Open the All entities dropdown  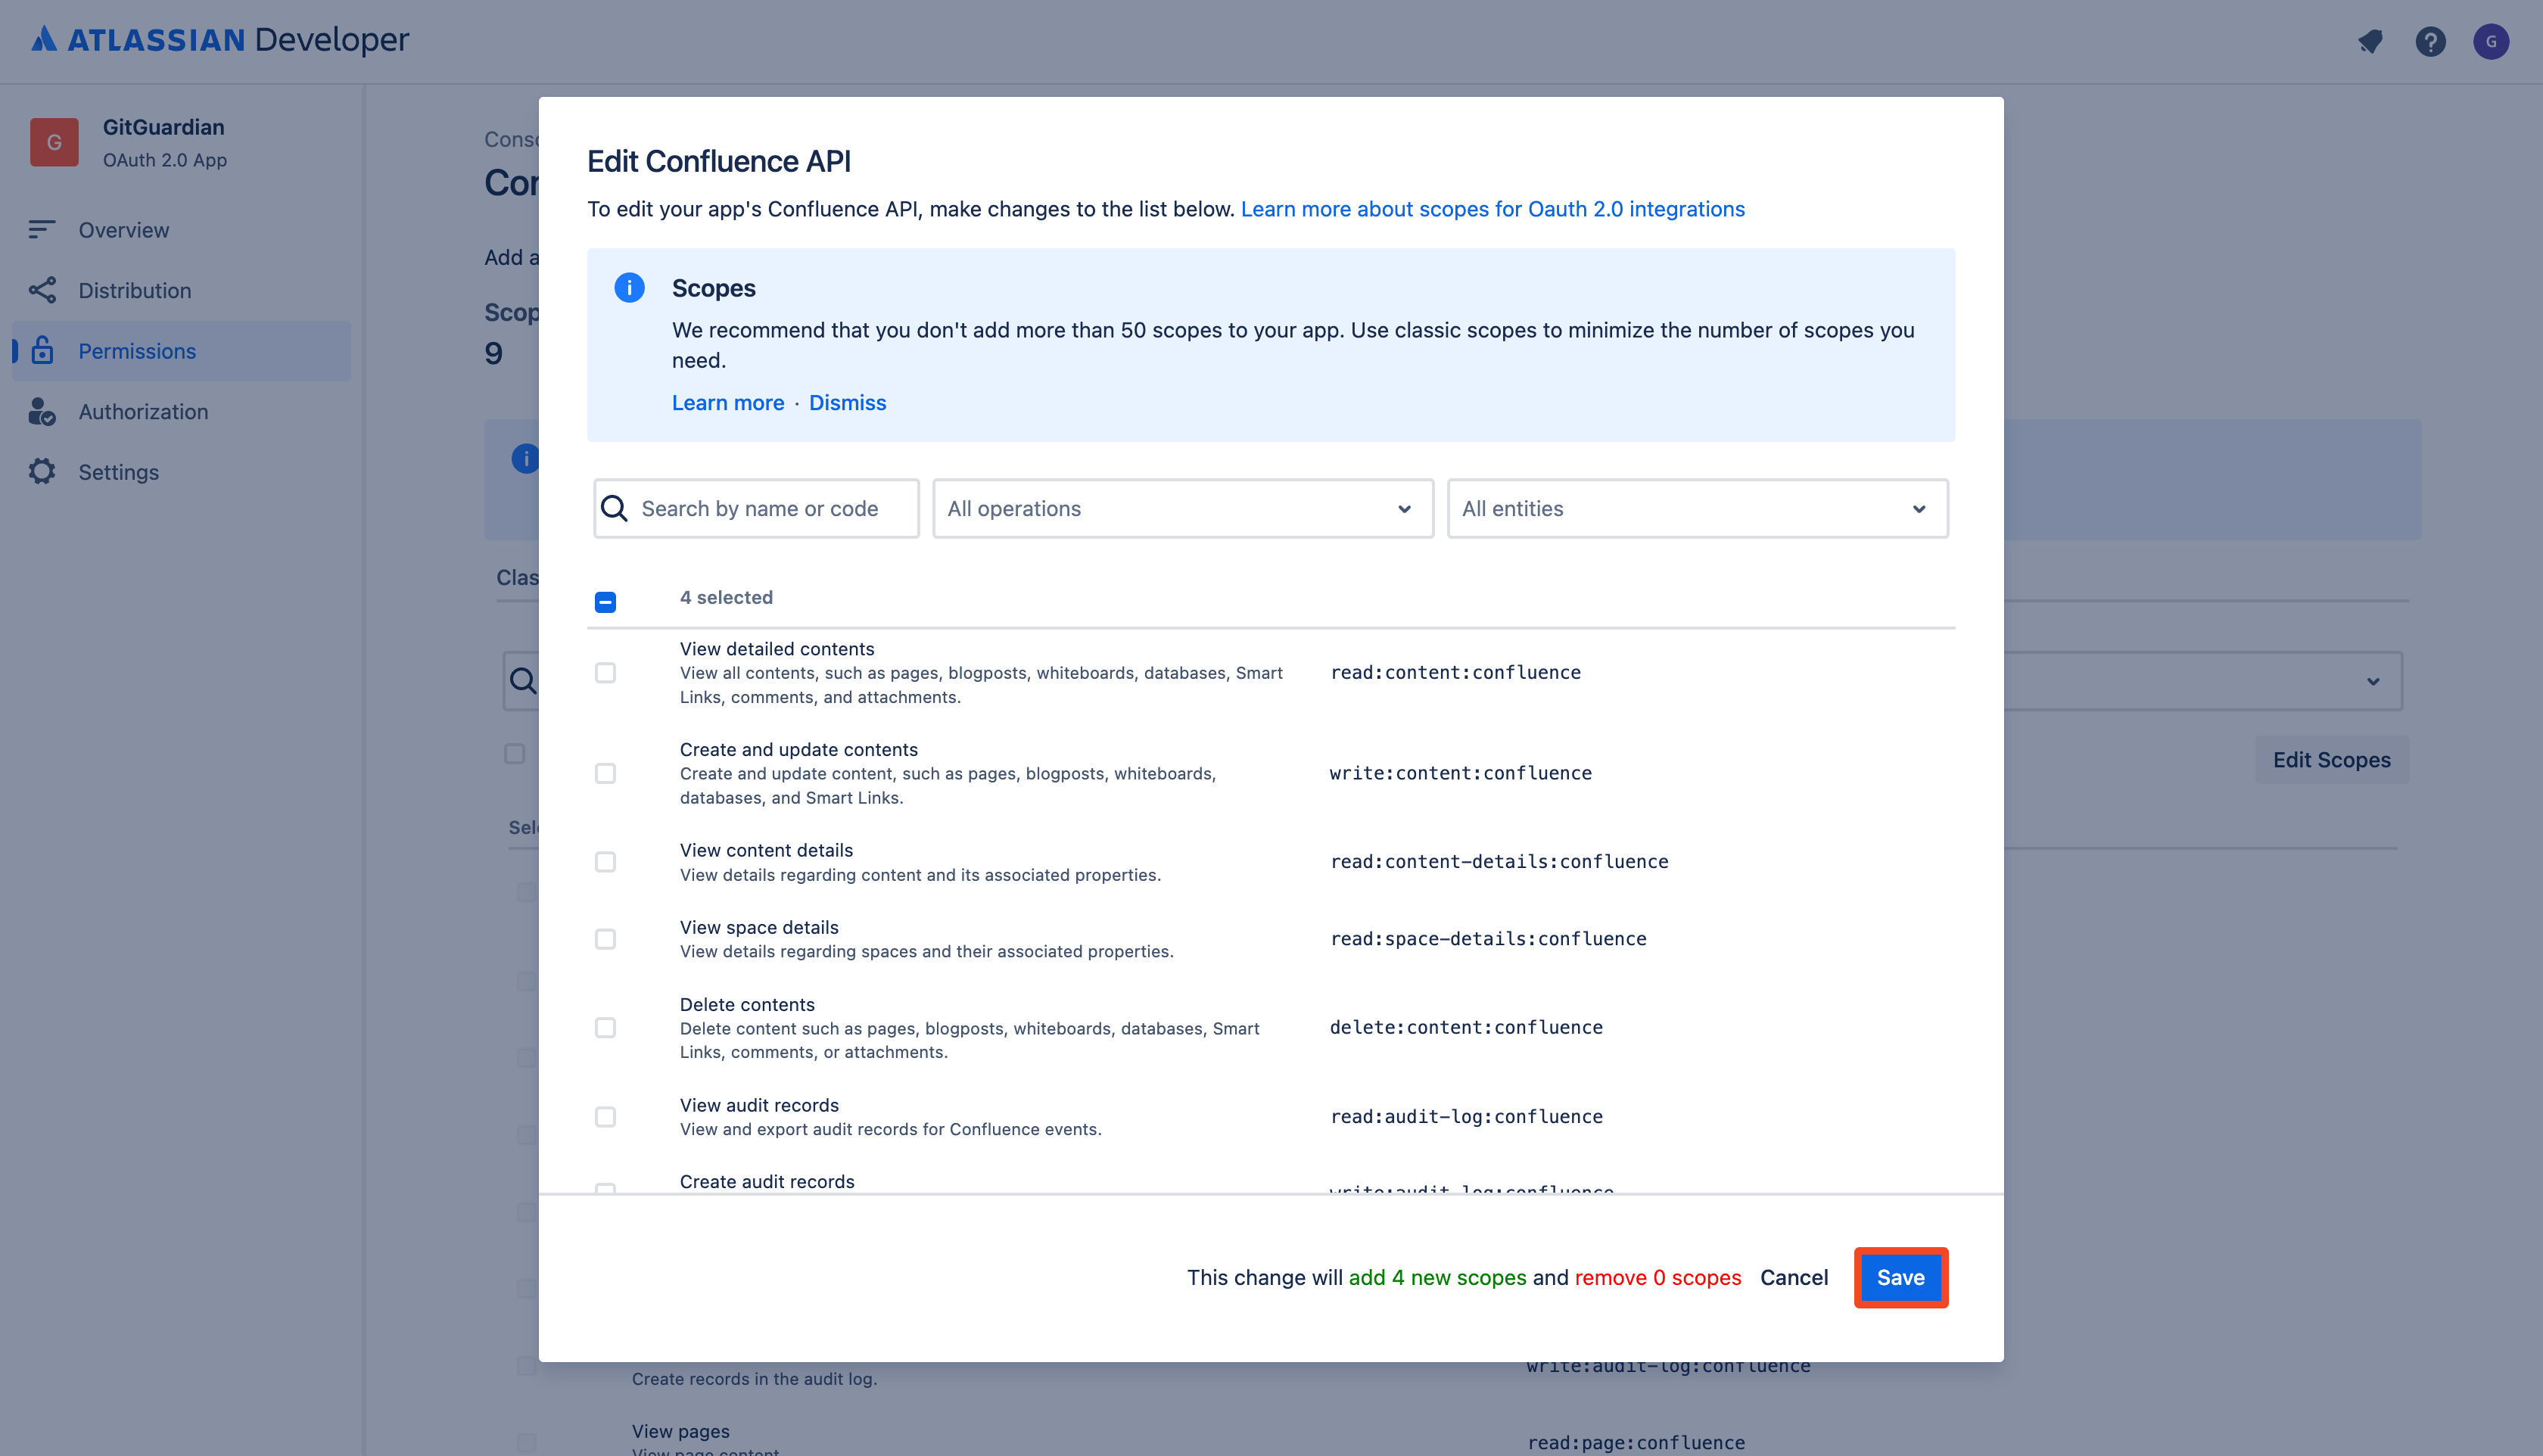pos(1697,508)
